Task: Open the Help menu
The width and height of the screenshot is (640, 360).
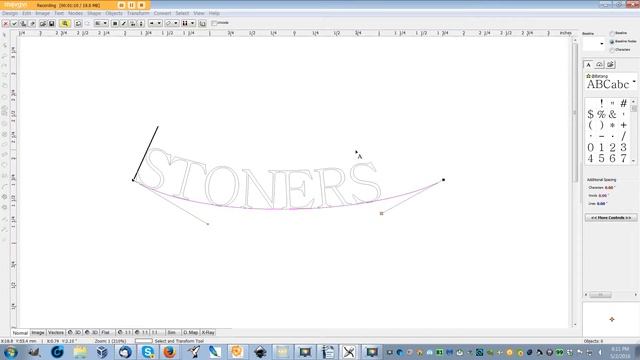Action: coord(214,13)
